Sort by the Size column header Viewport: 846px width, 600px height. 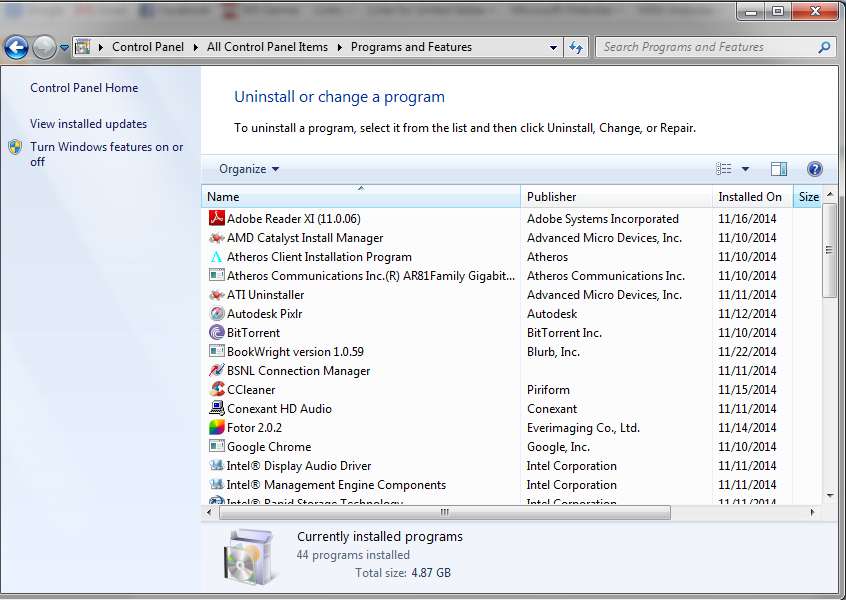coord(808,197)
